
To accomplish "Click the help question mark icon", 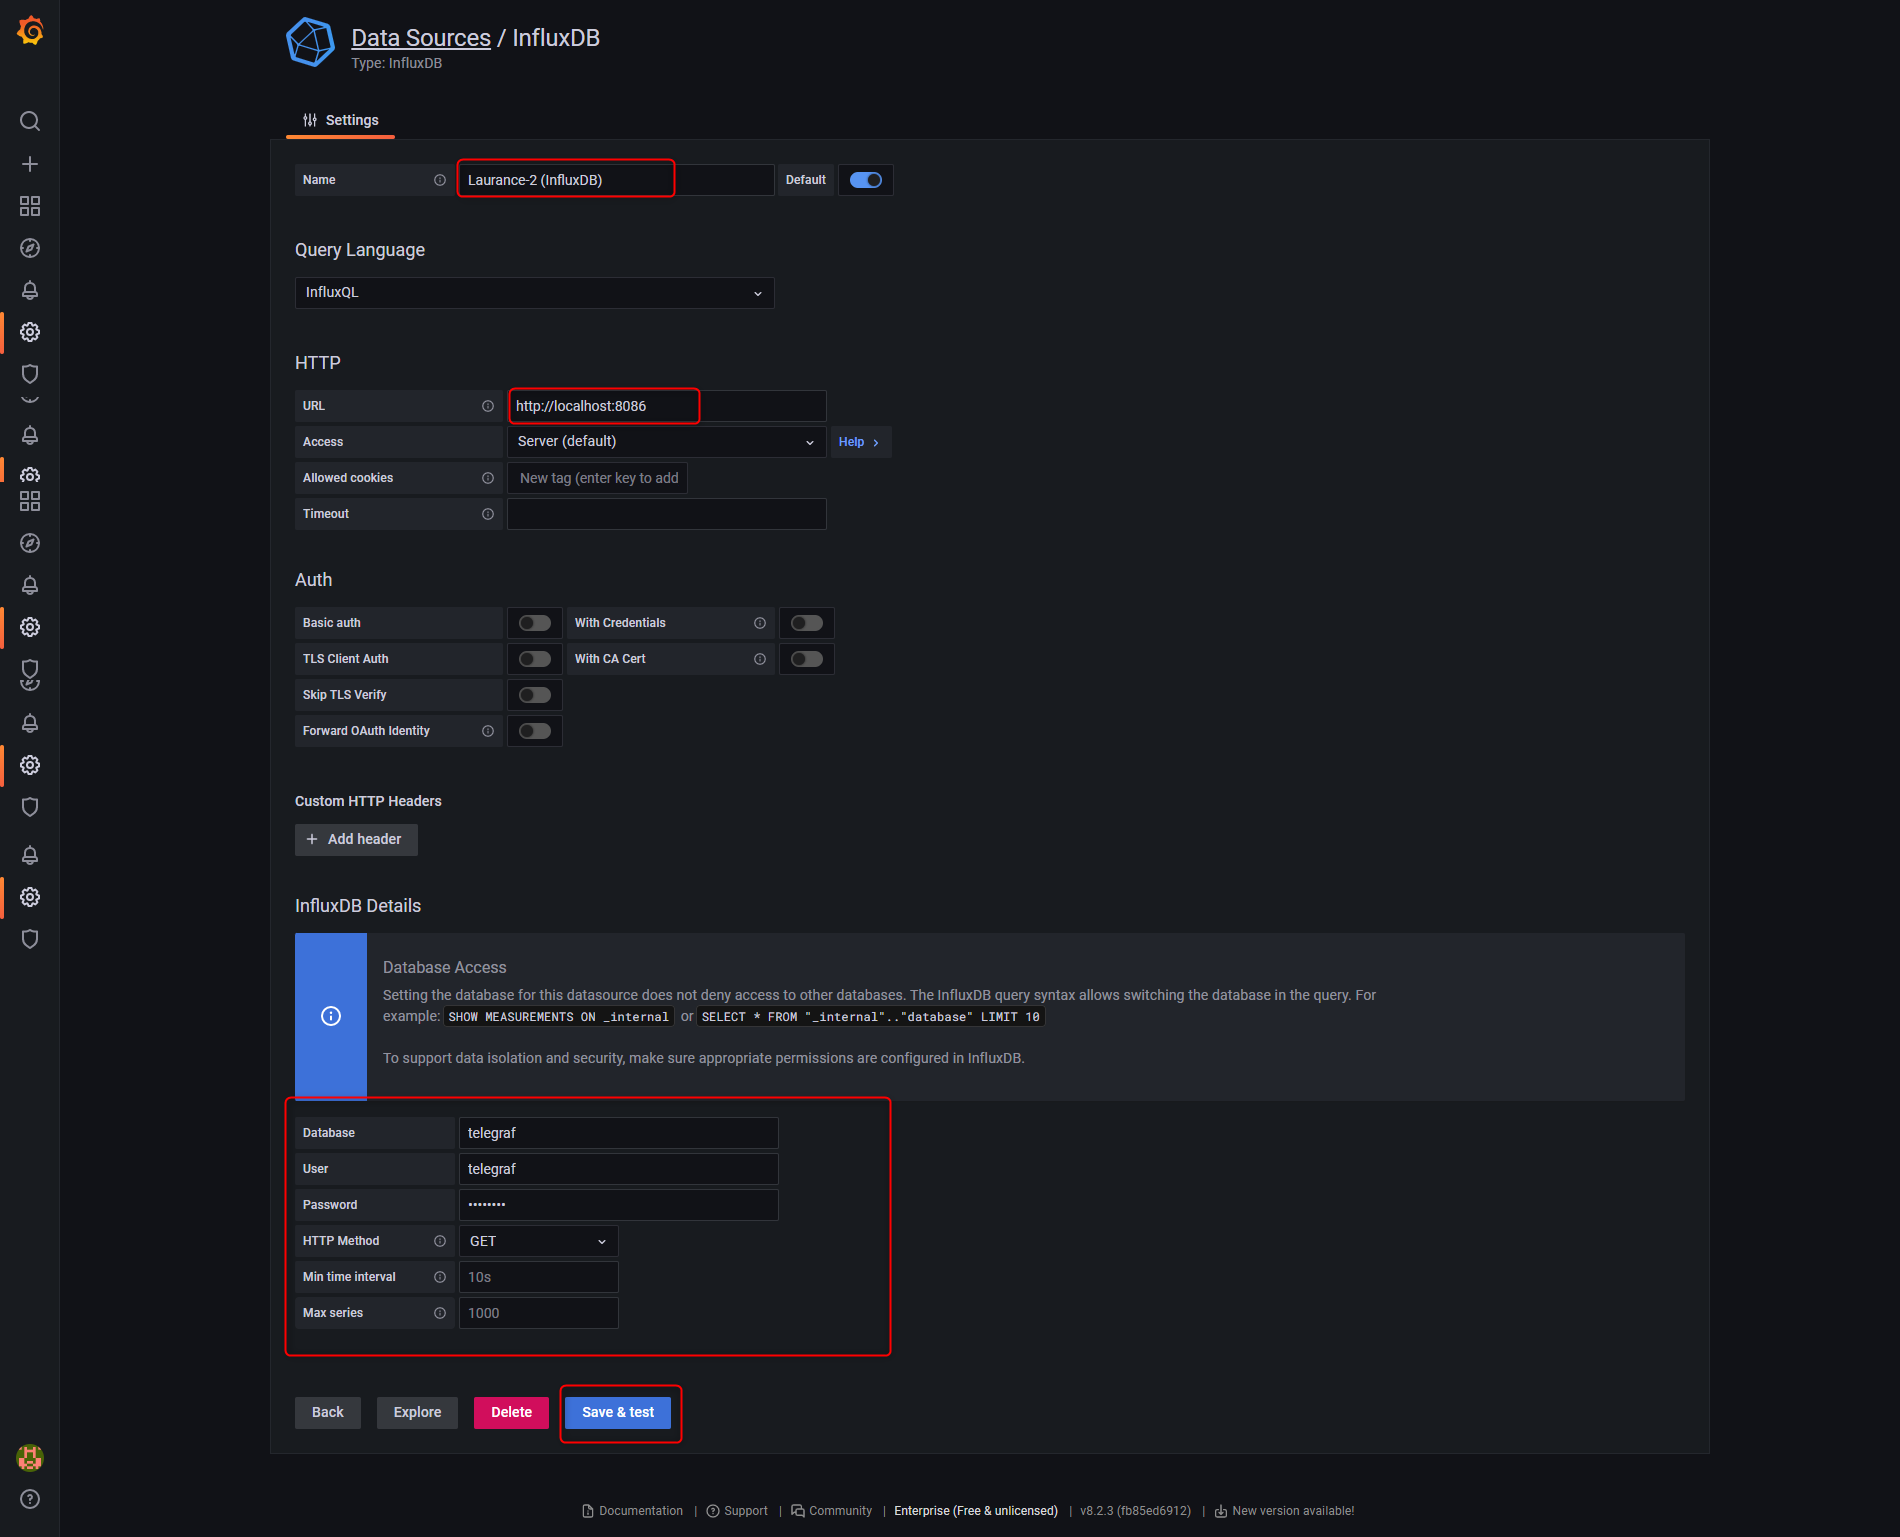I will pos(30,1499).
